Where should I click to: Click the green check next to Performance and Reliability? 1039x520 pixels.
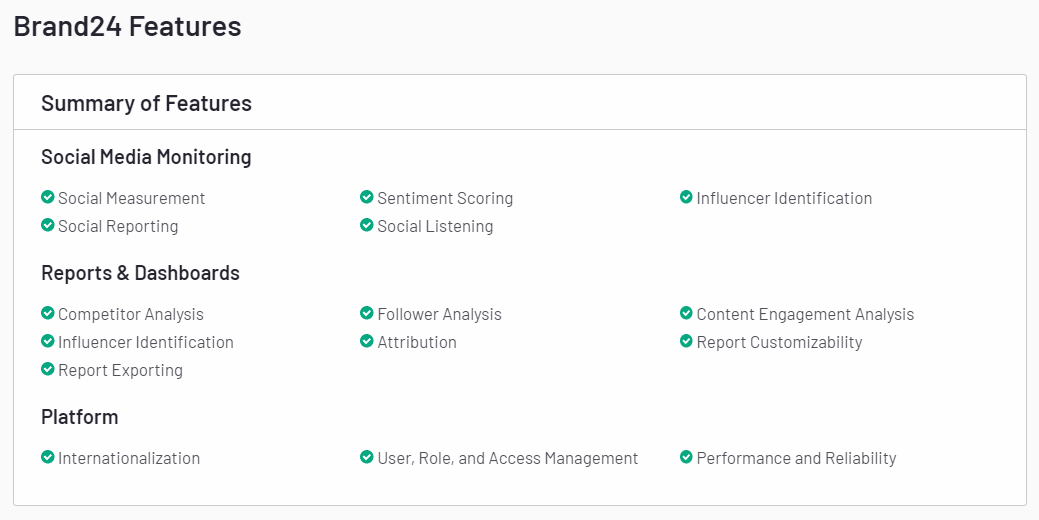coord(686,457)
